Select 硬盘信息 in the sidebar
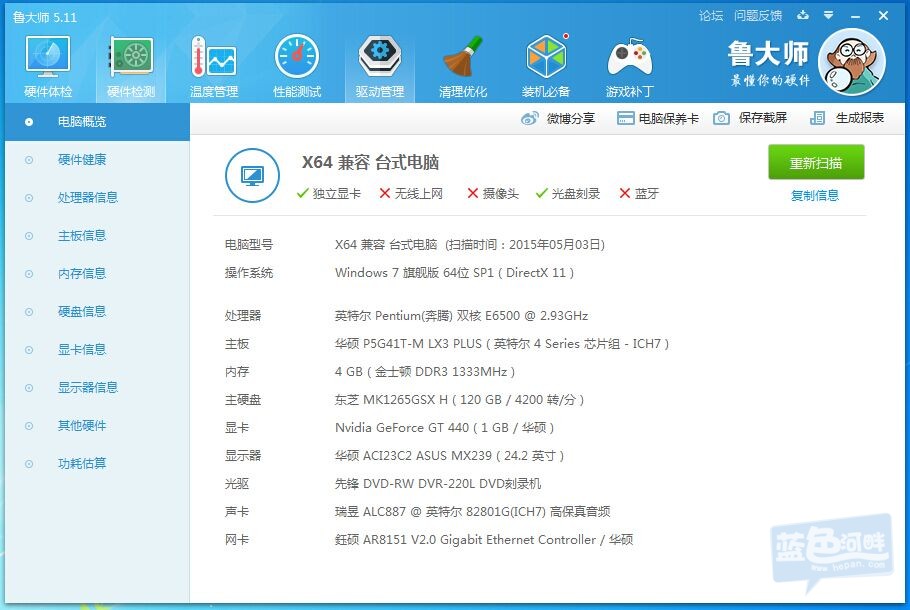Image resolution: width=910 pixels, height=610 pixels. [x=97, y=312]
